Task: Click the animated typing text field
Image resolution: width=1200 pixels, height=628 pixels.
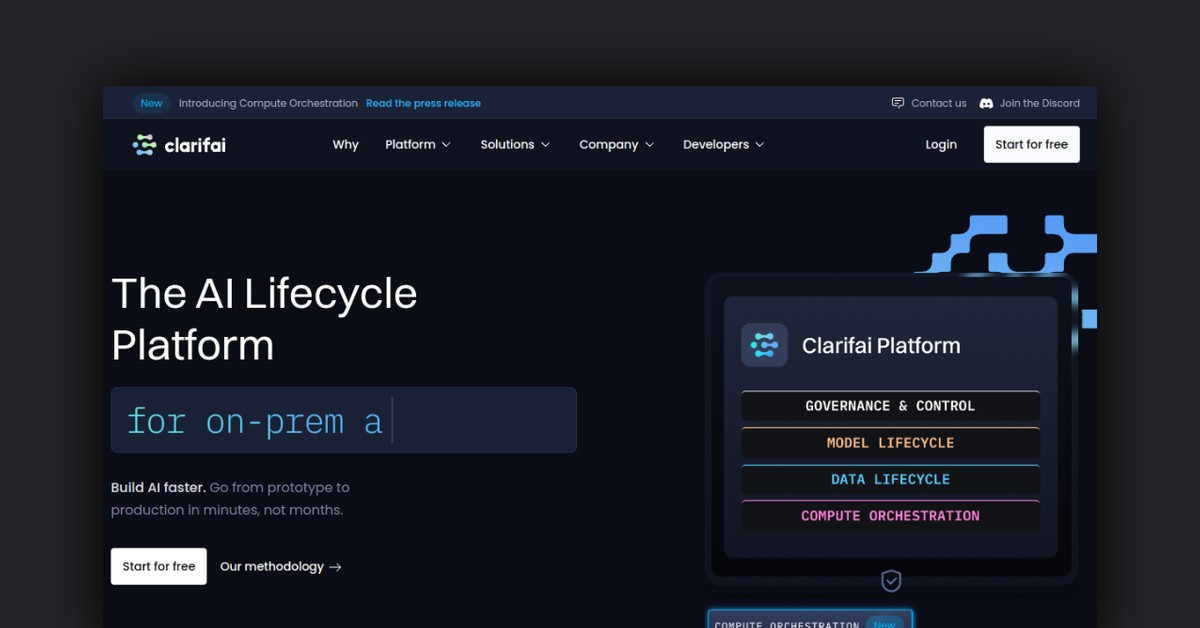Action: [343, 421]
